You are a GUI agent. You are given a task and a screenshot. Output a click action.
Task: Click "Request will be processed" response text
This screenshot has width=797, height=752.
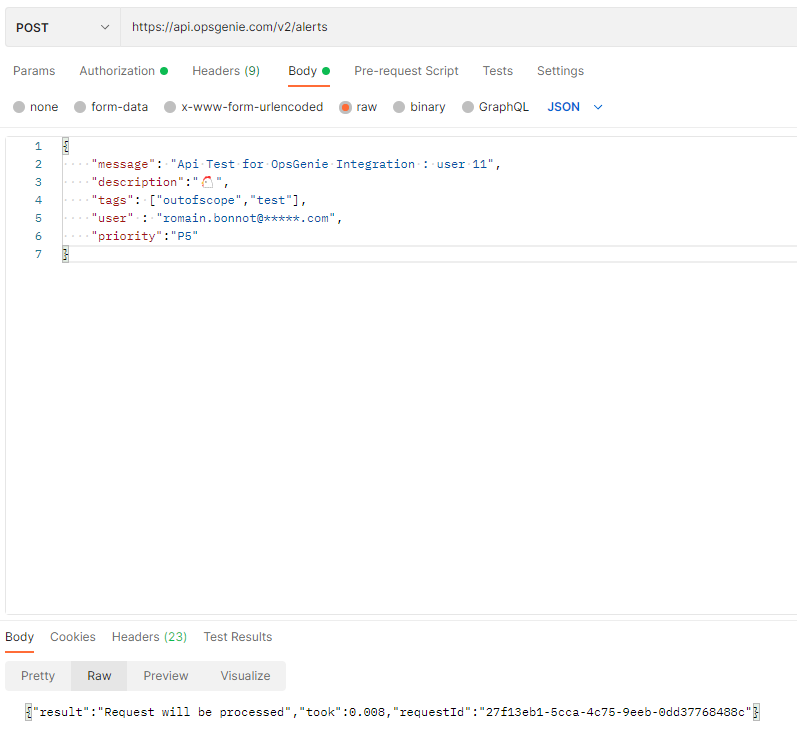pos(194,712)
